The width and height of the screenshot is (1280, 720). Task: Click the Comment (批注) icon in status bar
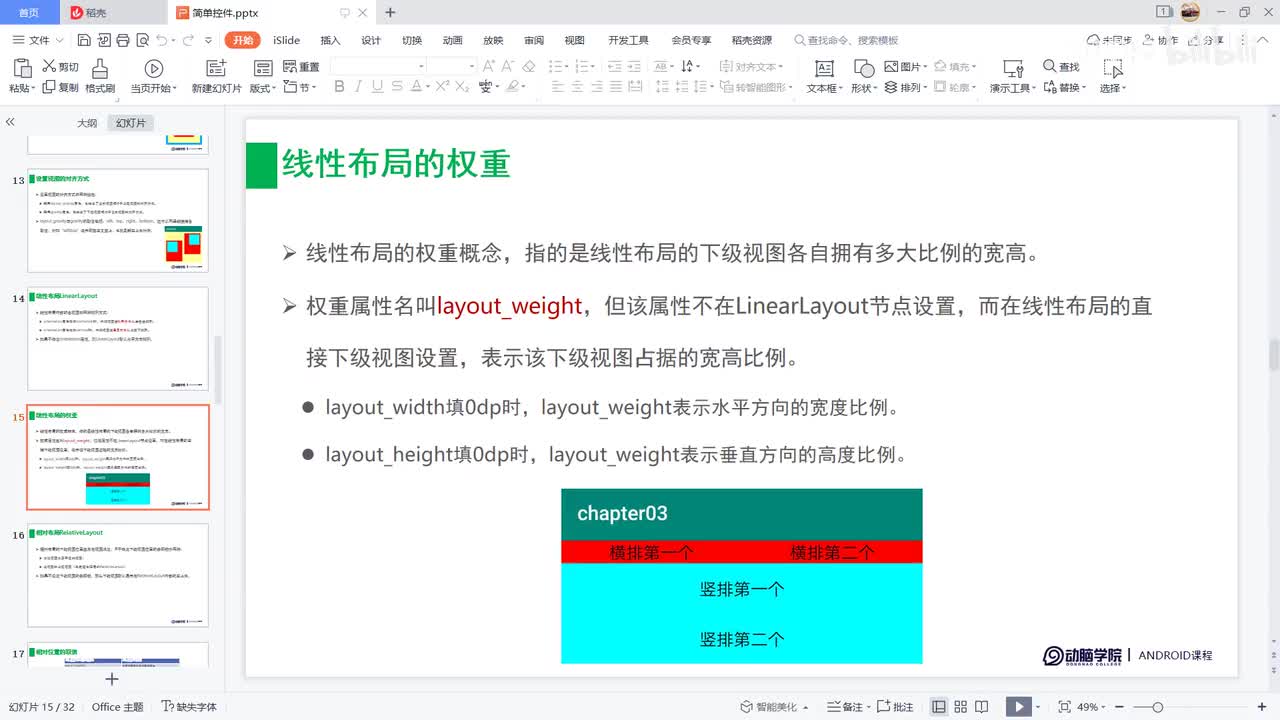tap(883, 707)
